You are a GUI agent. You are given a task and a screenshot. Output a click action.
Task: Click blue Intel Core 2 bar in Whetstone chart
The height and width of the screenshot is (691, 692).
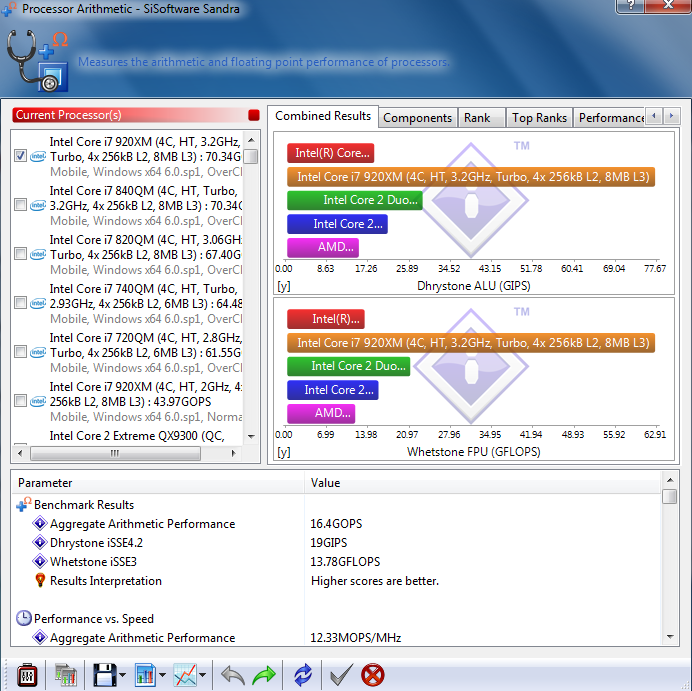[333, 390]
